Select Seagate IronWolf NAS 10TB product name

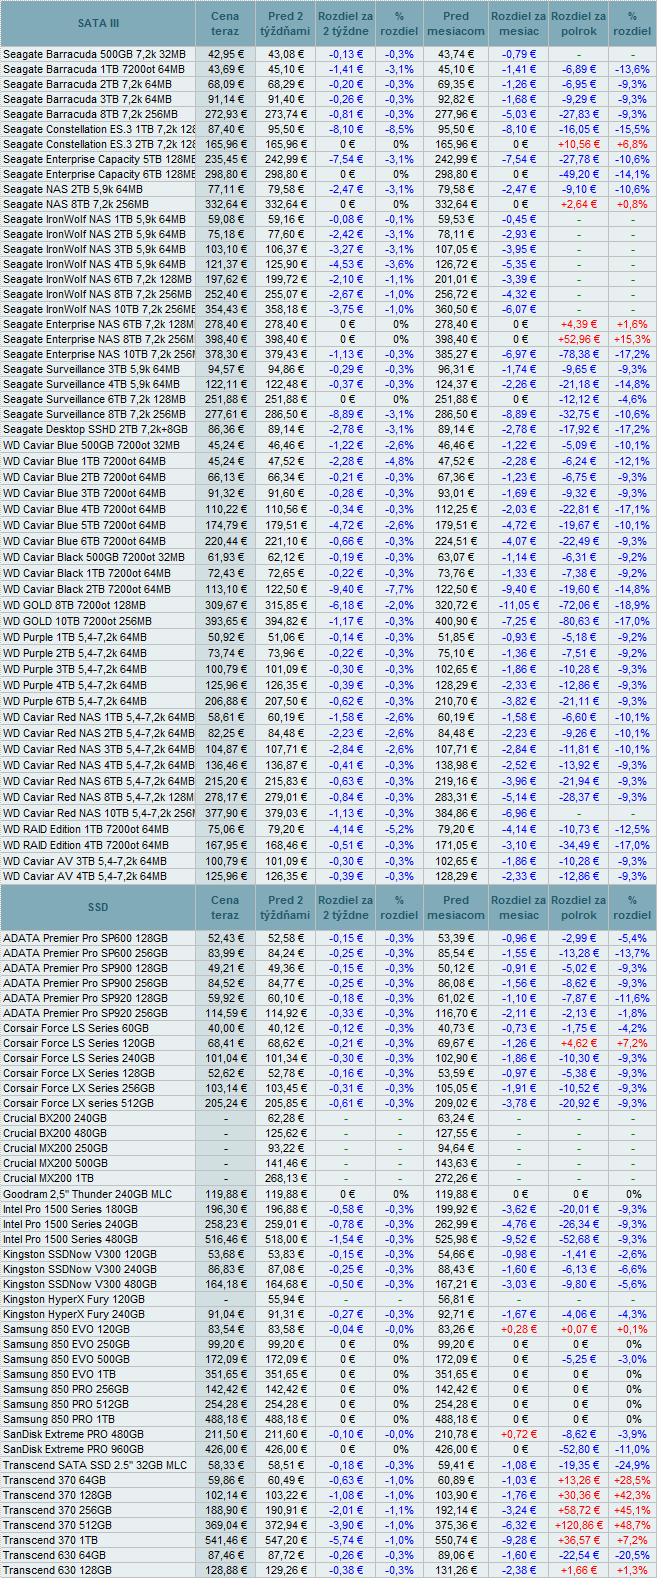(99, 309)
